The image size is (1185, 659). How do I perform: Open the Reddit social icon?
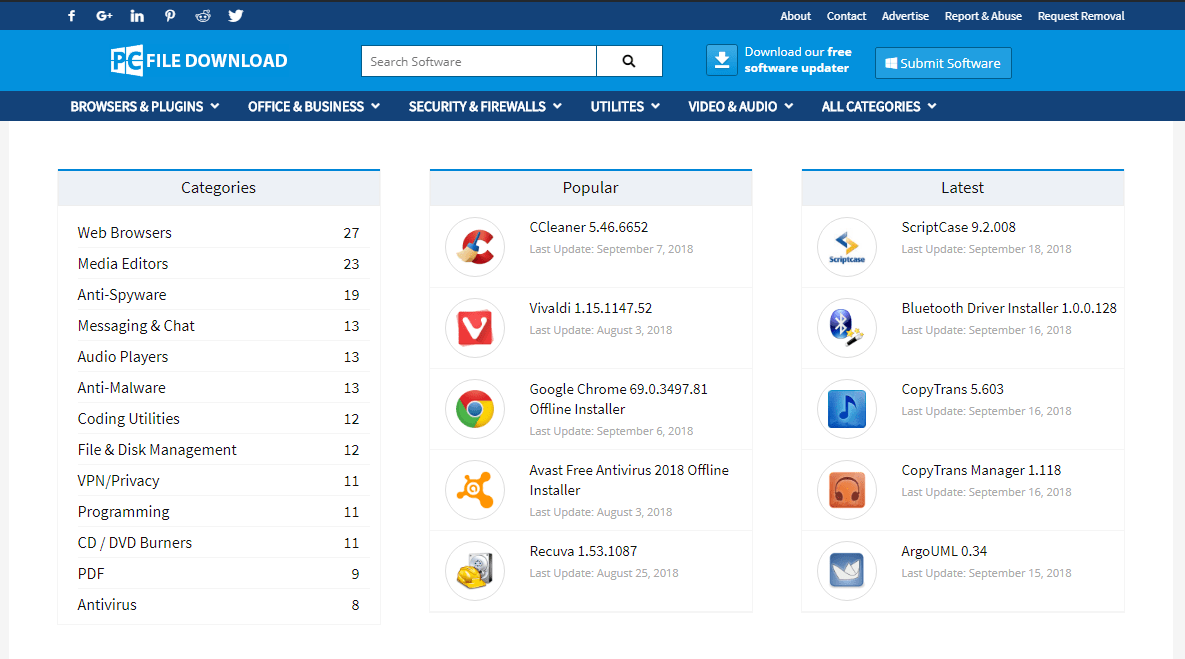pos(203,16)
